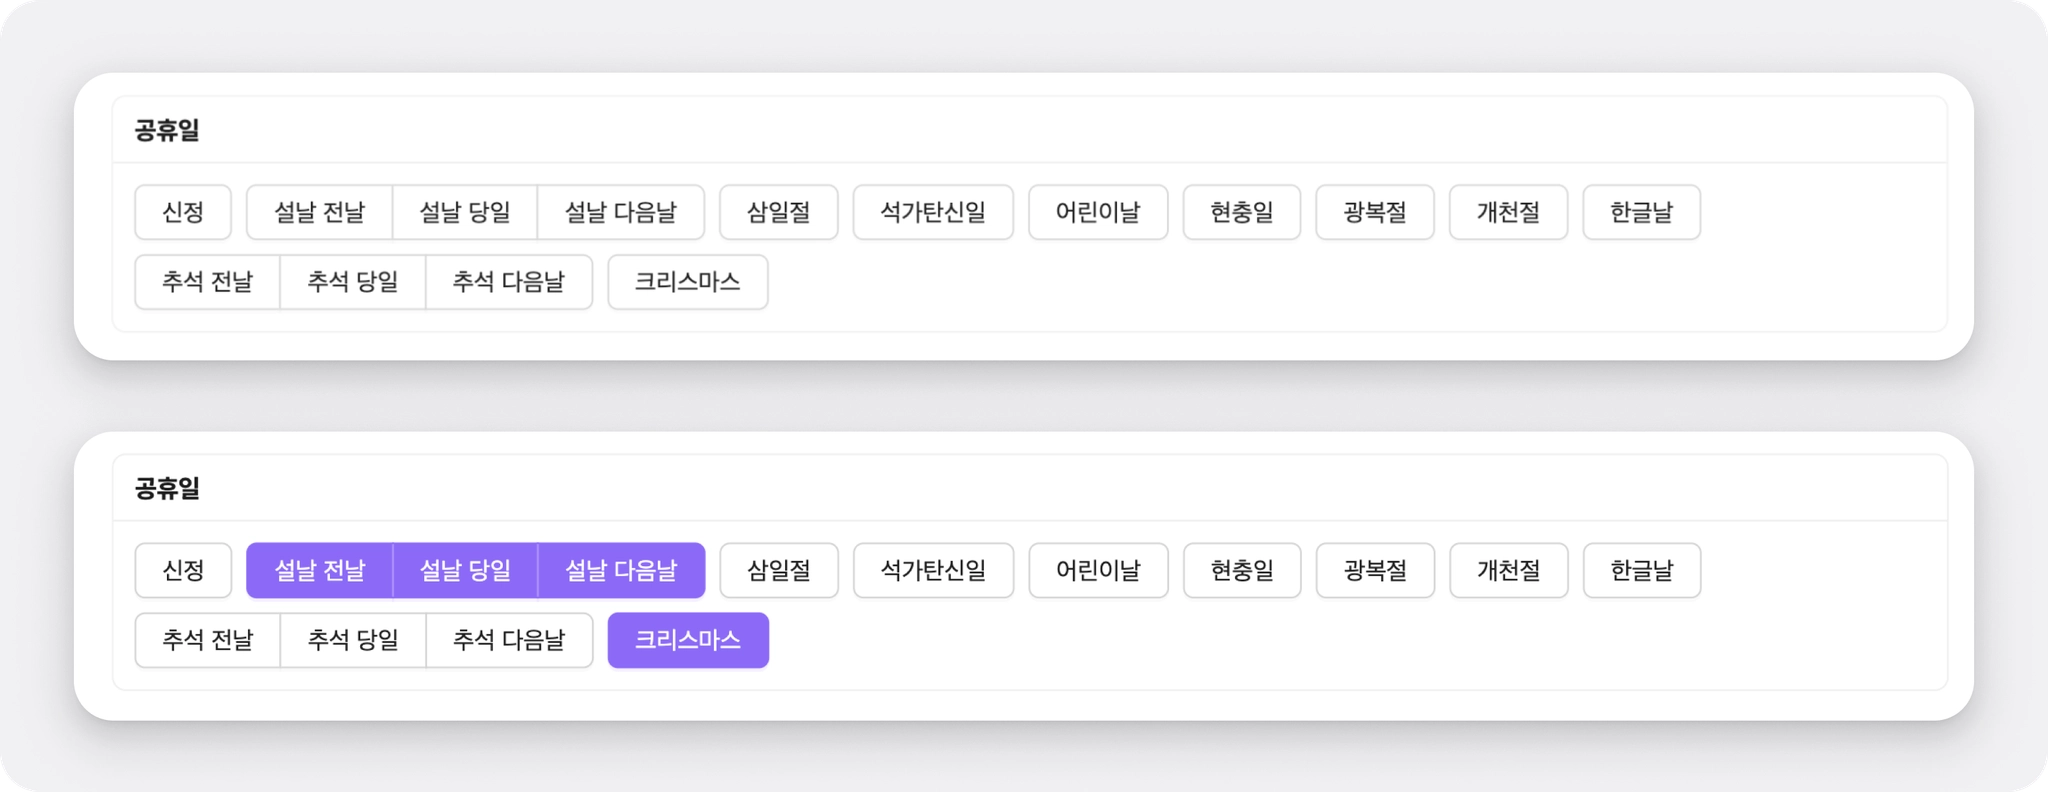The width and height of the screenshot is (2048, 792).
Task: Deselect the purple 크리스마스 chip
Action: click(688, 640)
